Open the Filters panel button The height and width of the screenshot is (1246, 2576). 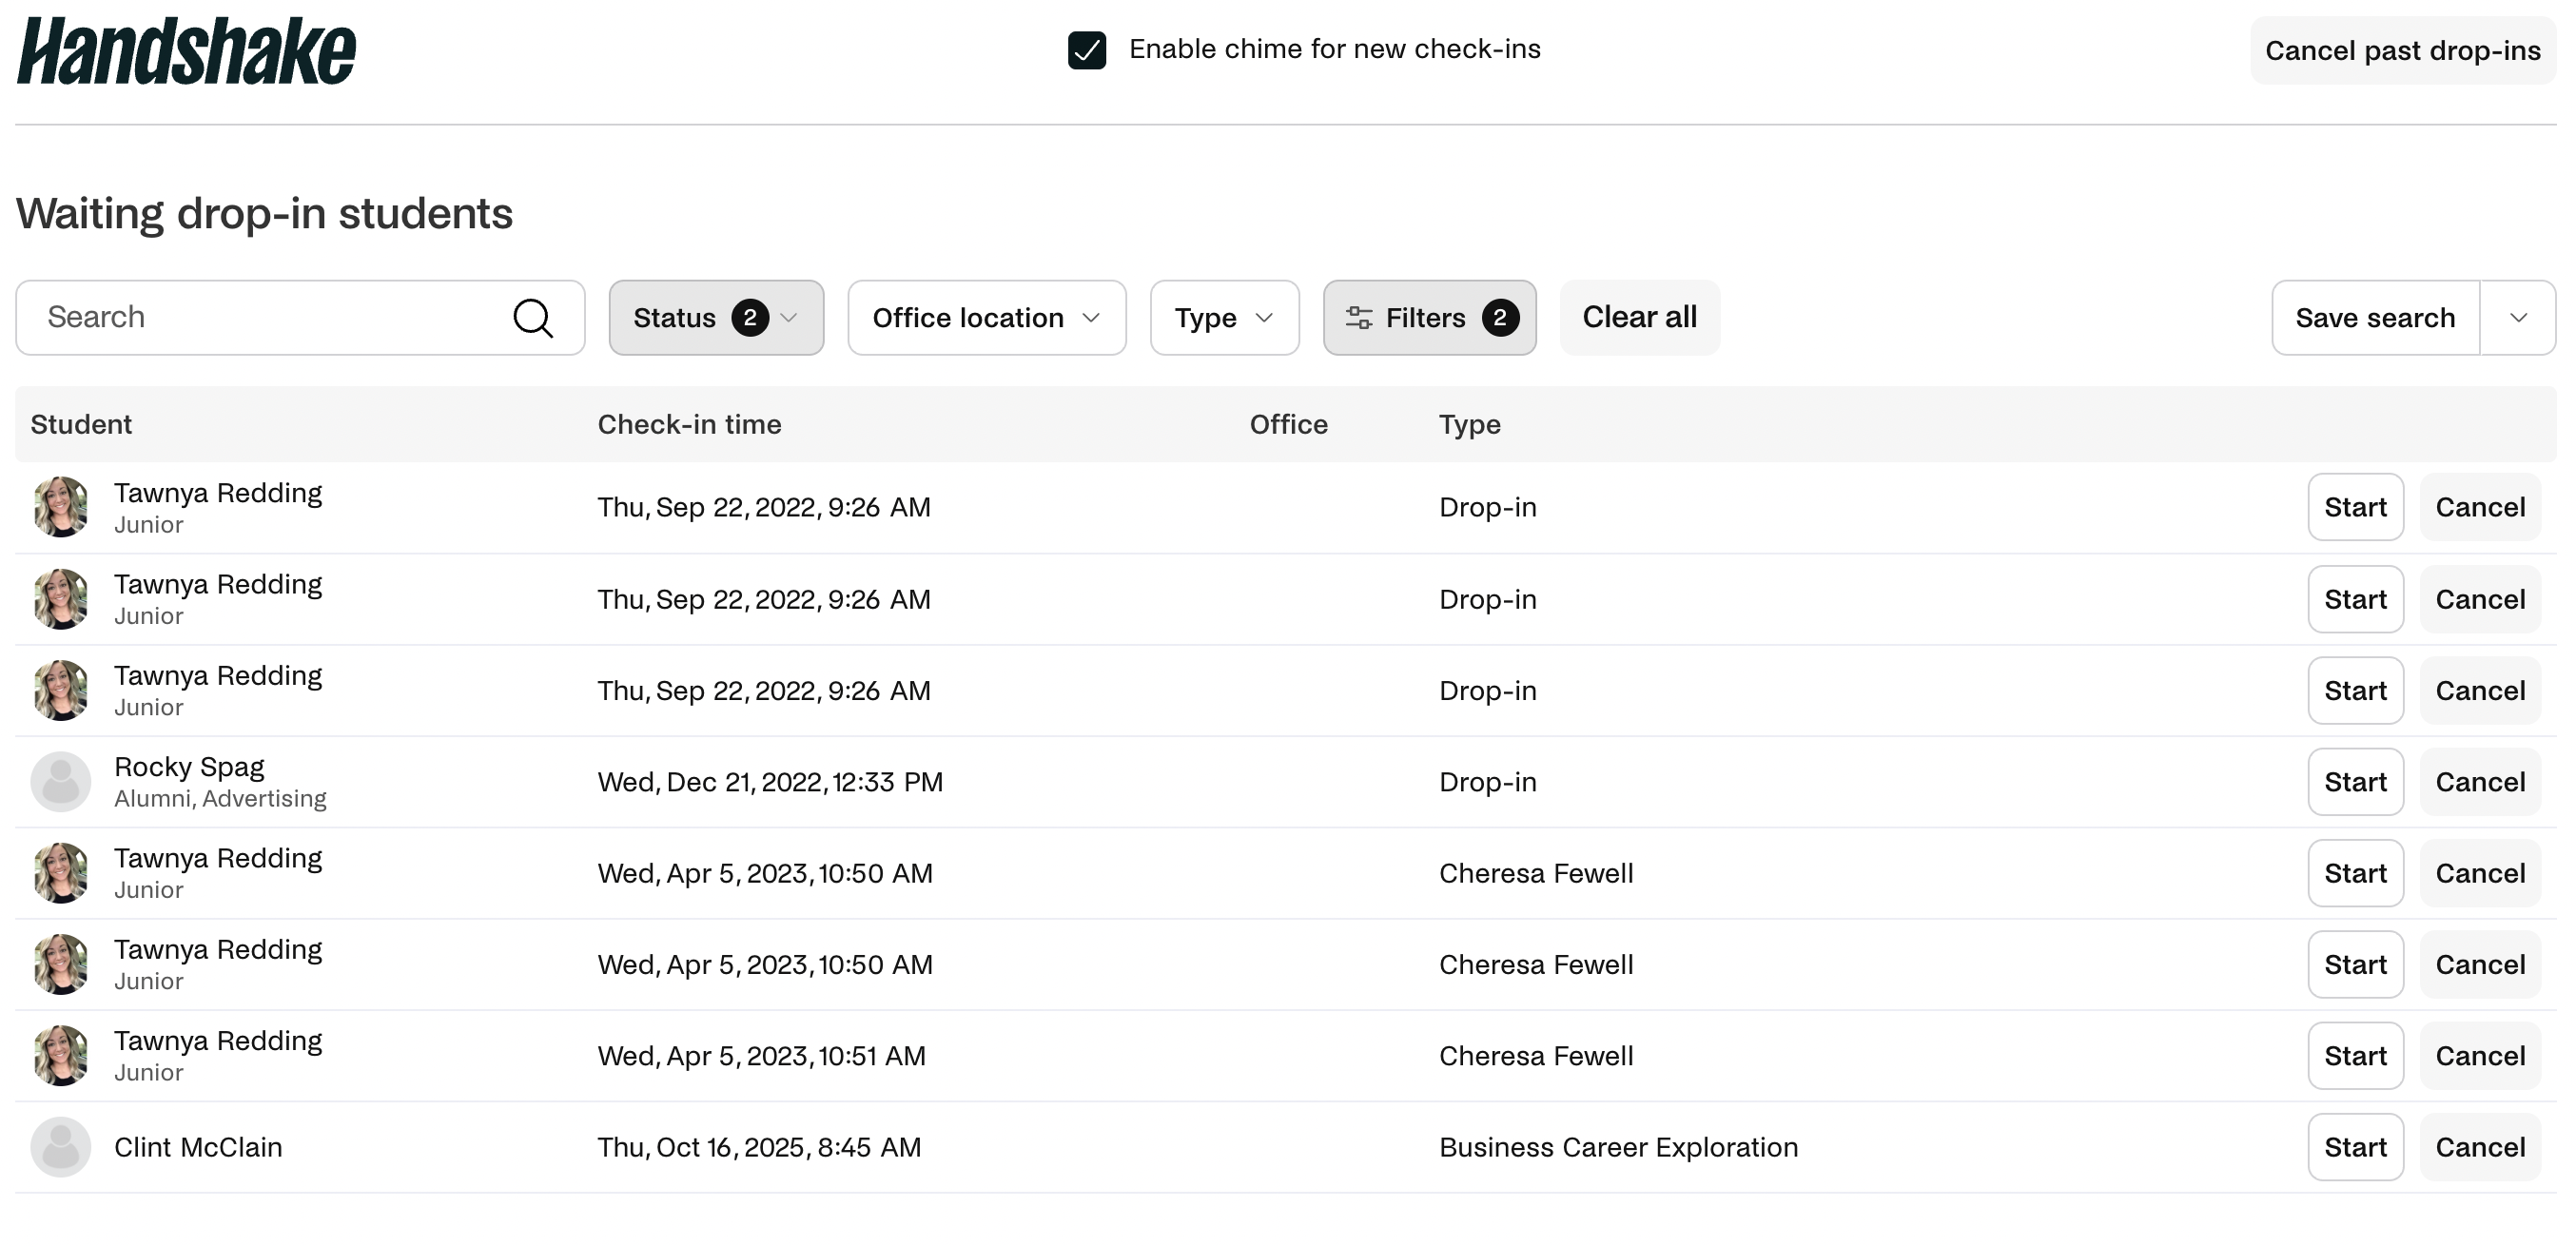(1430, 318)
